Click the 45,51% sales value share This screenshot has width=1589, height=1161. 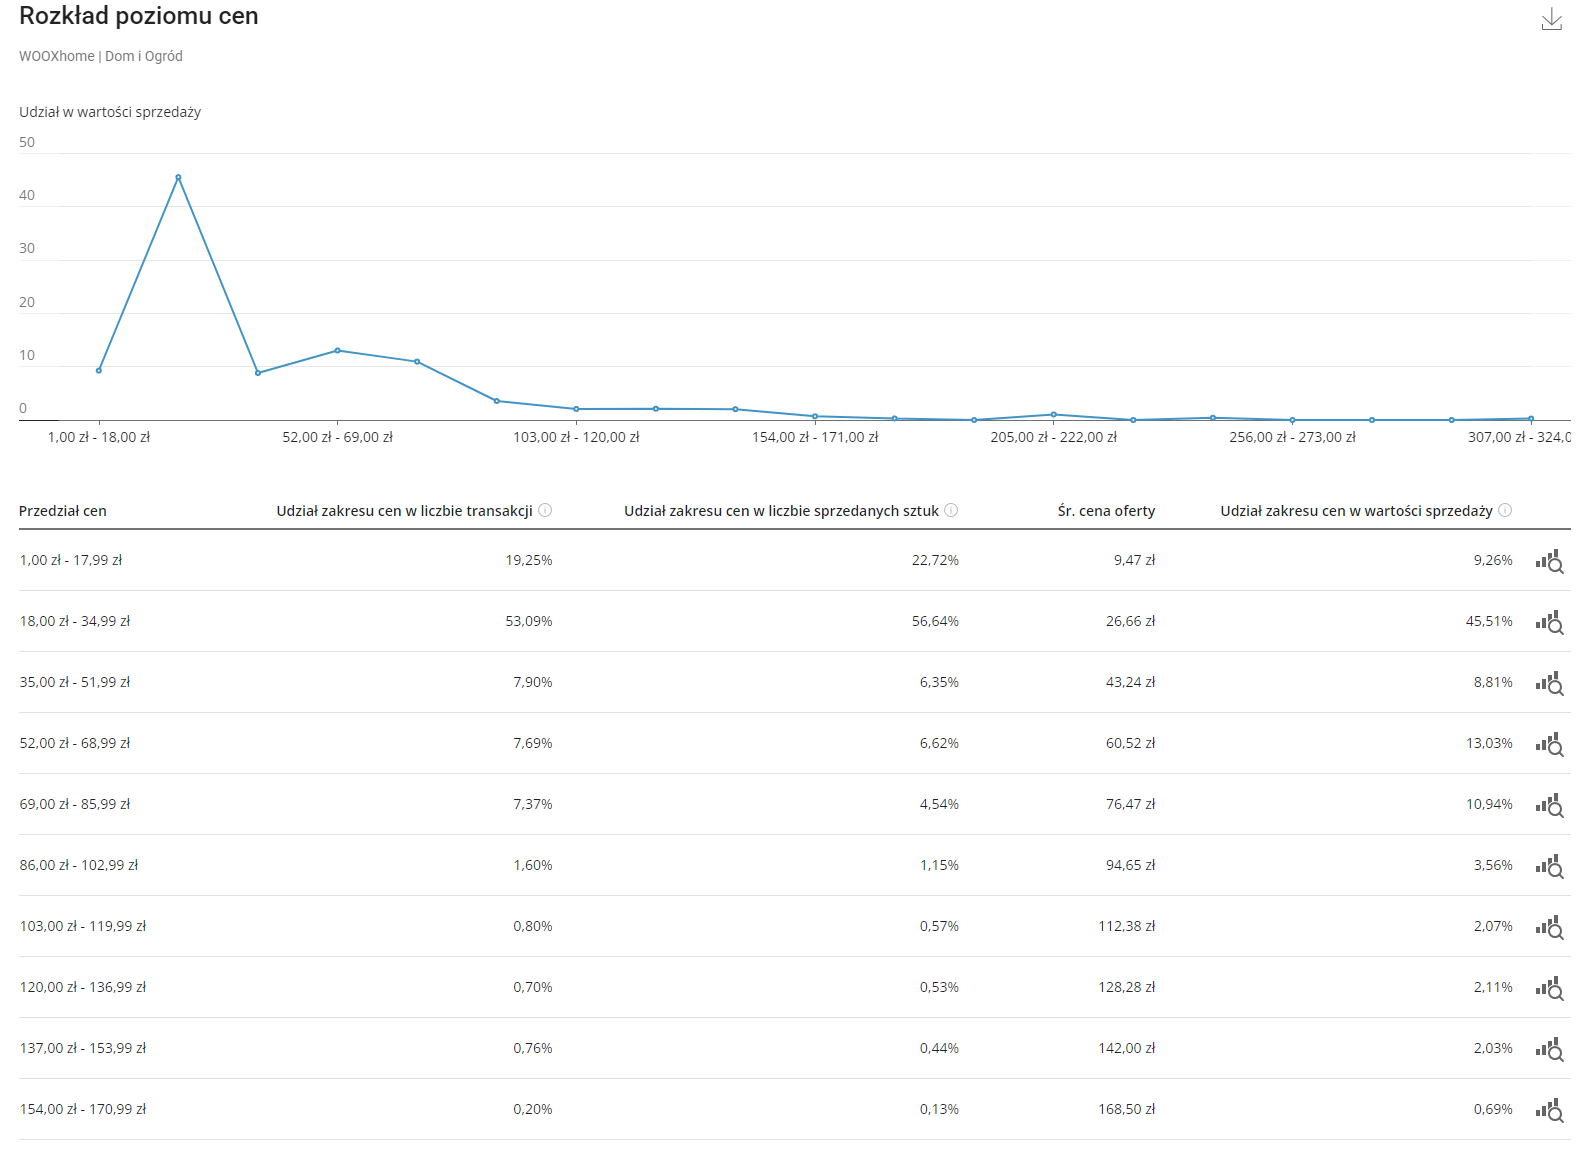(x=1489, y=621)
